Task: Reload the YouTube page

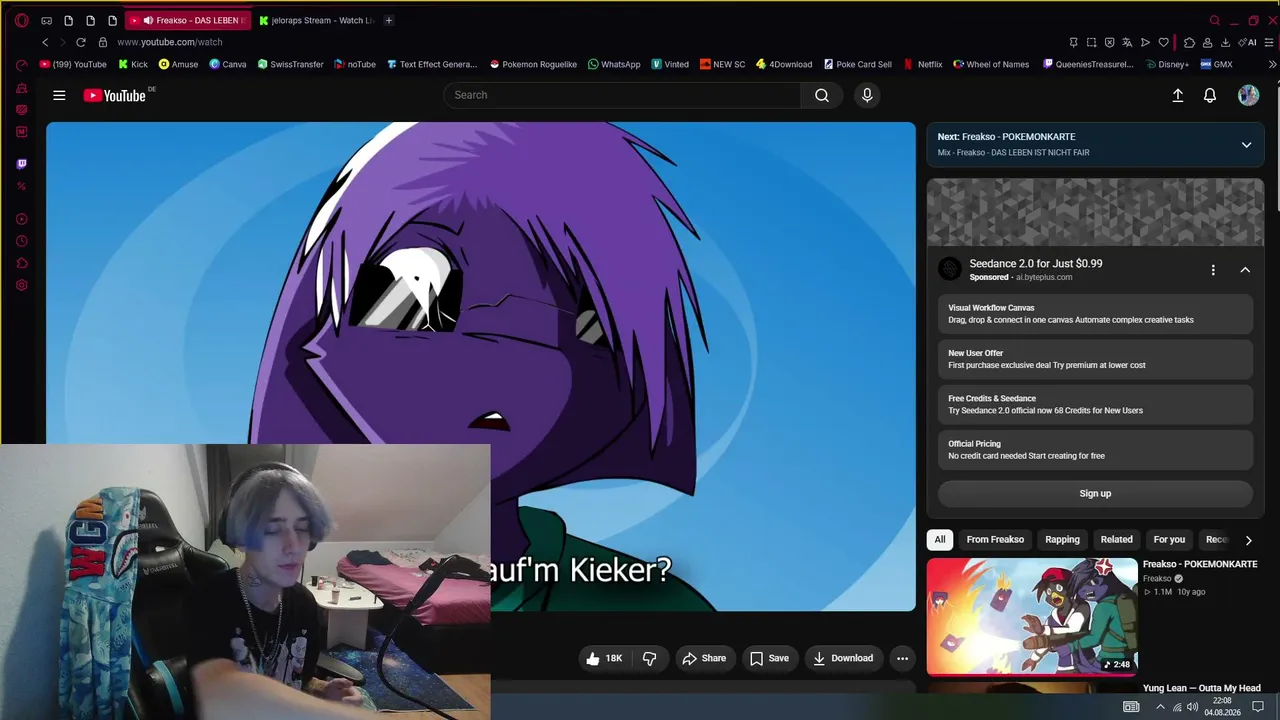Action: (81, 42)
